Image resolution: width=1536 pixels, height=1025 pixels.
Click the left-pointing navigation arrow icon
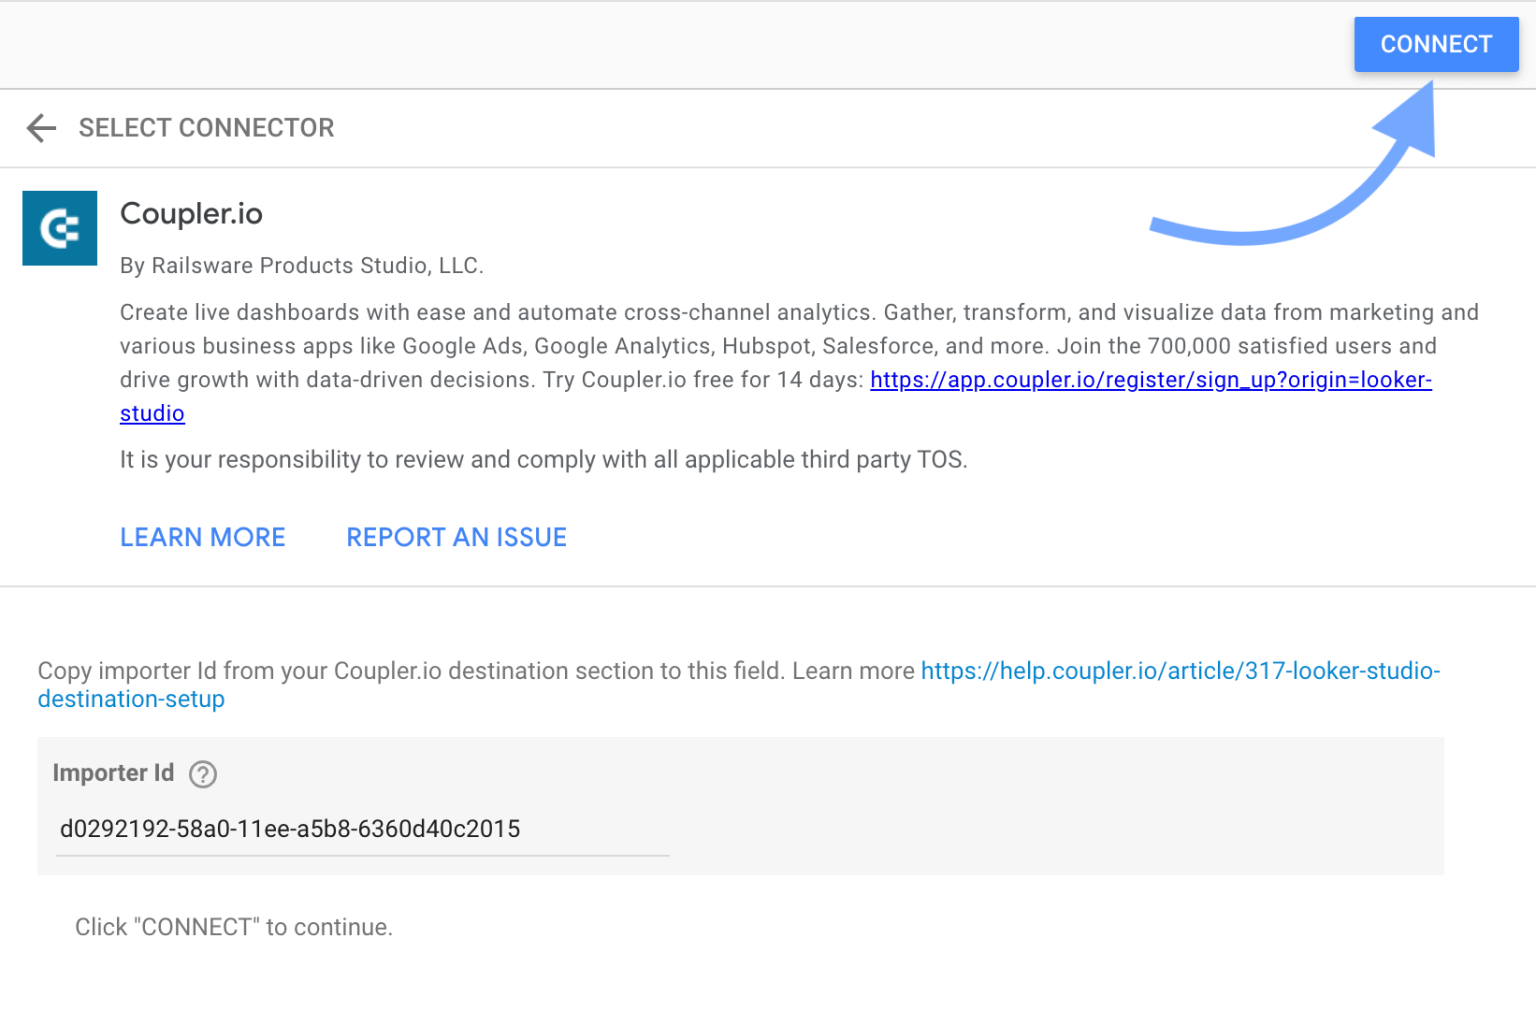click(x=40, y=128)
